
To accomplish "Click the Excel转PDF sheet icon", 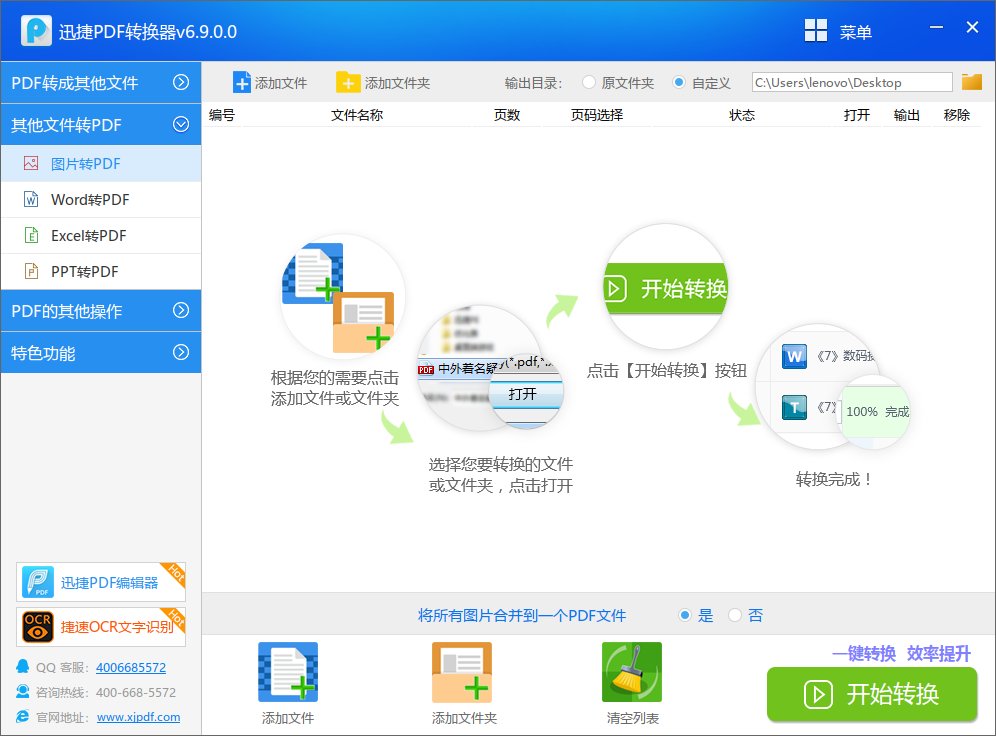I will click(x=30, y=235).
